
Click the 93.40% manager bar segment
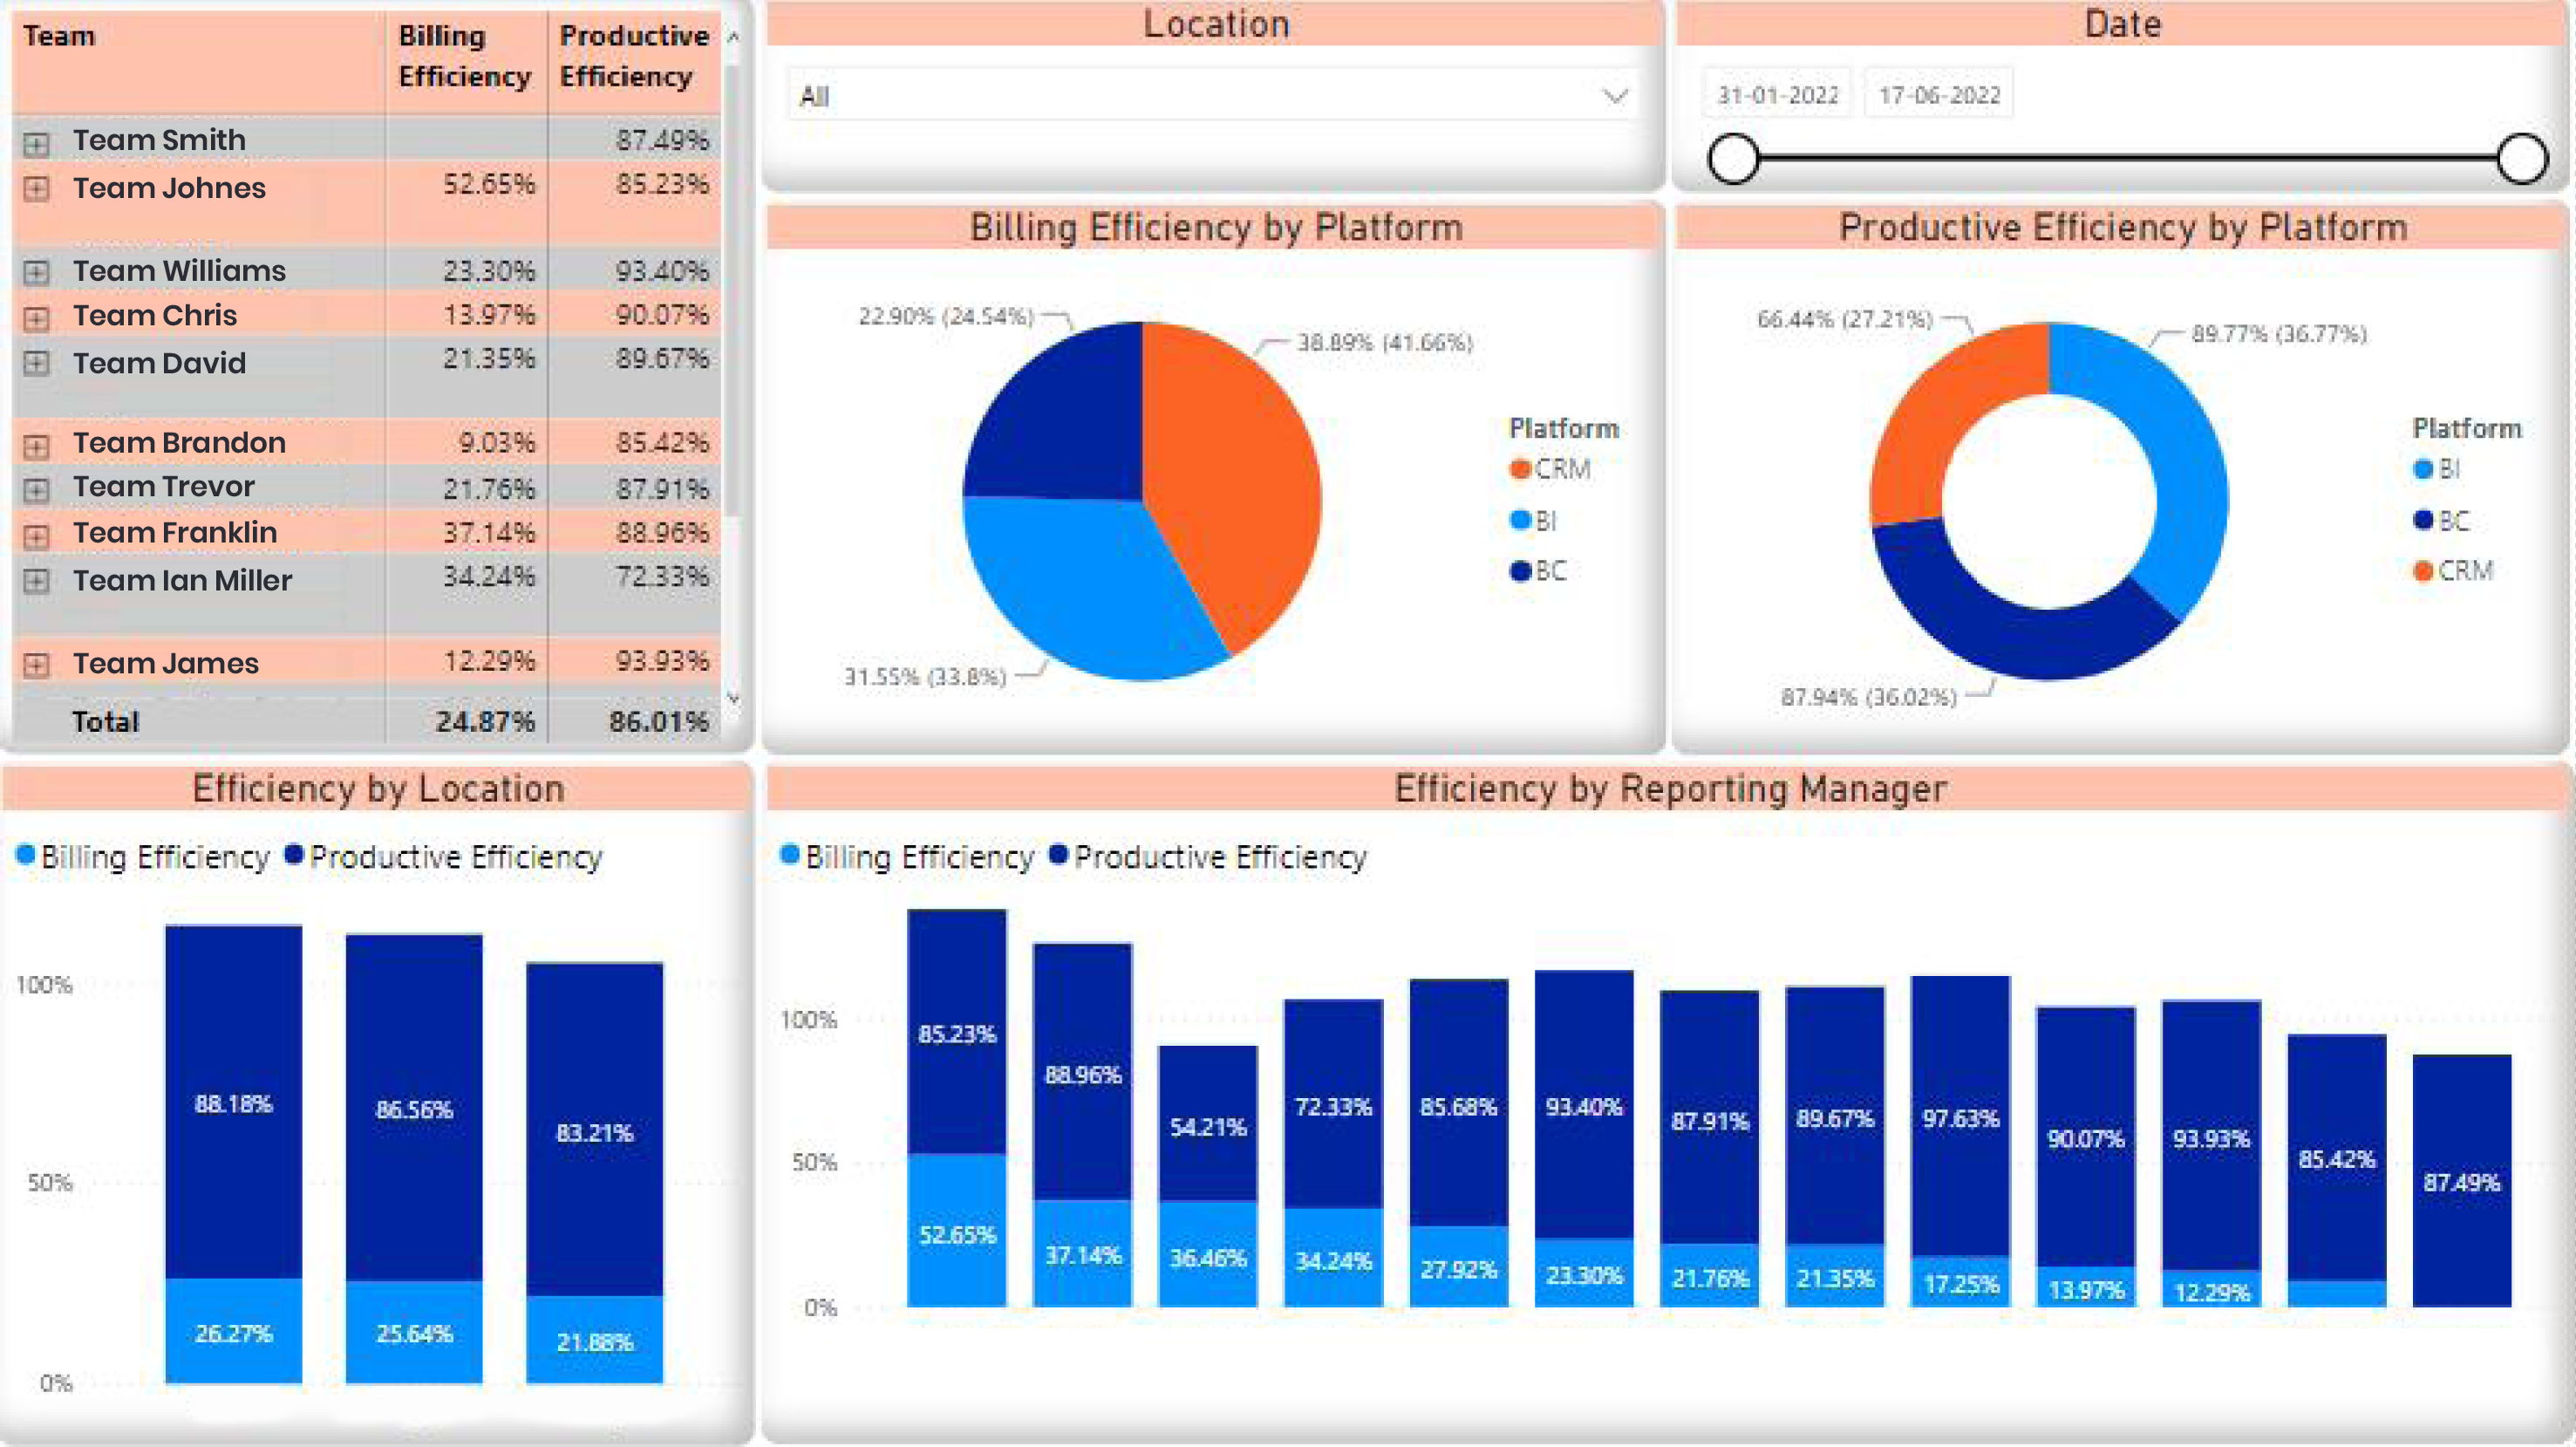[x=1584, y=1105]
